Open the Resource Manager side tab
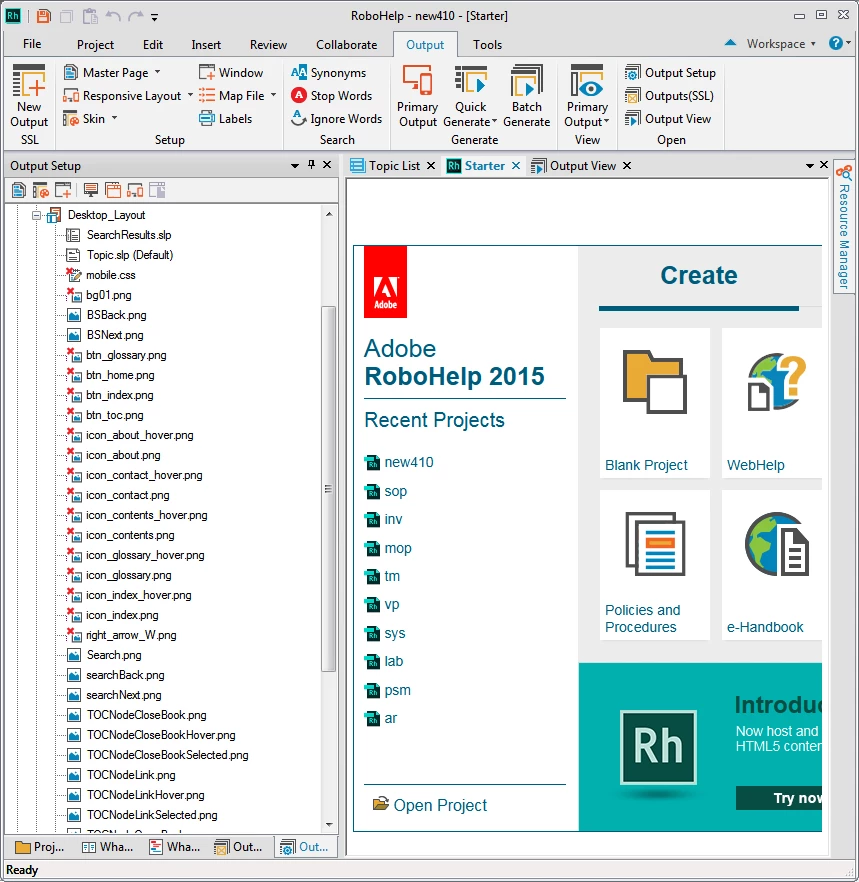Image resolution: width=859 pixels, height=882 pixels. (843, 227)
